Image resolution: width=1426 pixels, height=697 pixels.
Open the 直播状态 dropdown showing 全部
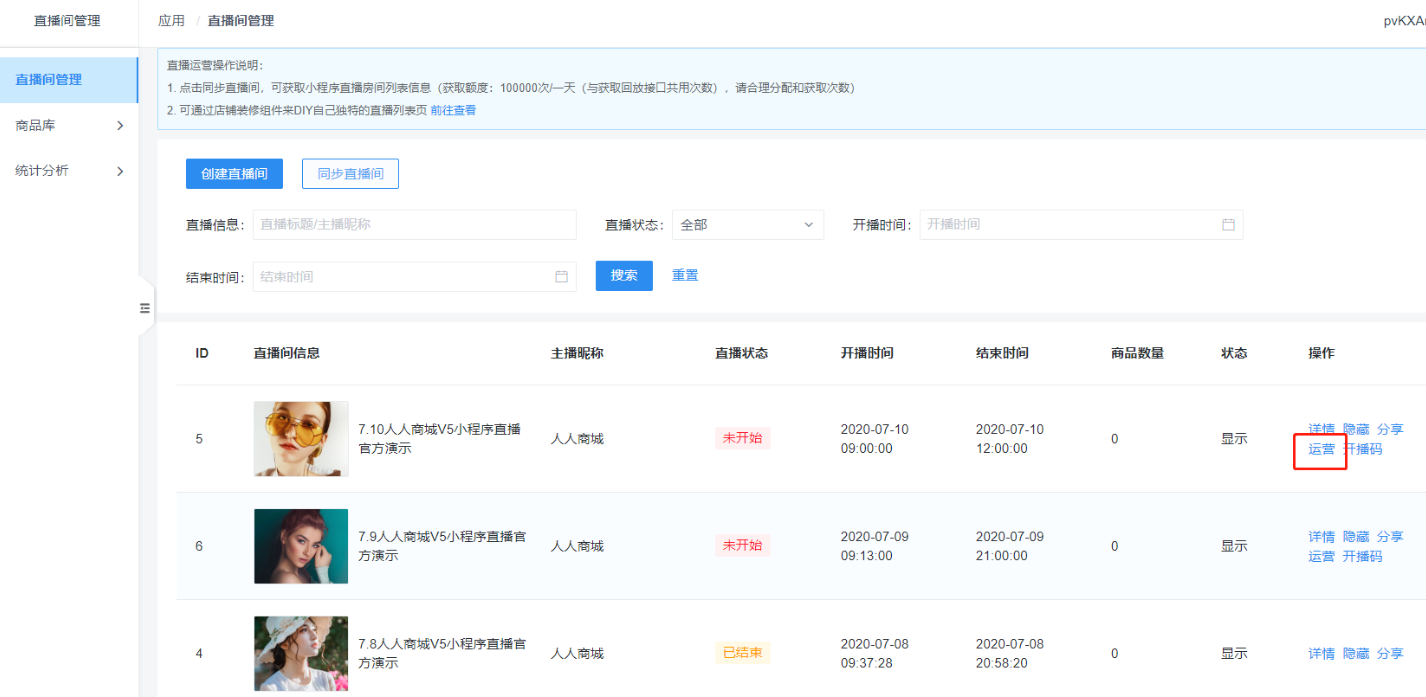(748, 225)
